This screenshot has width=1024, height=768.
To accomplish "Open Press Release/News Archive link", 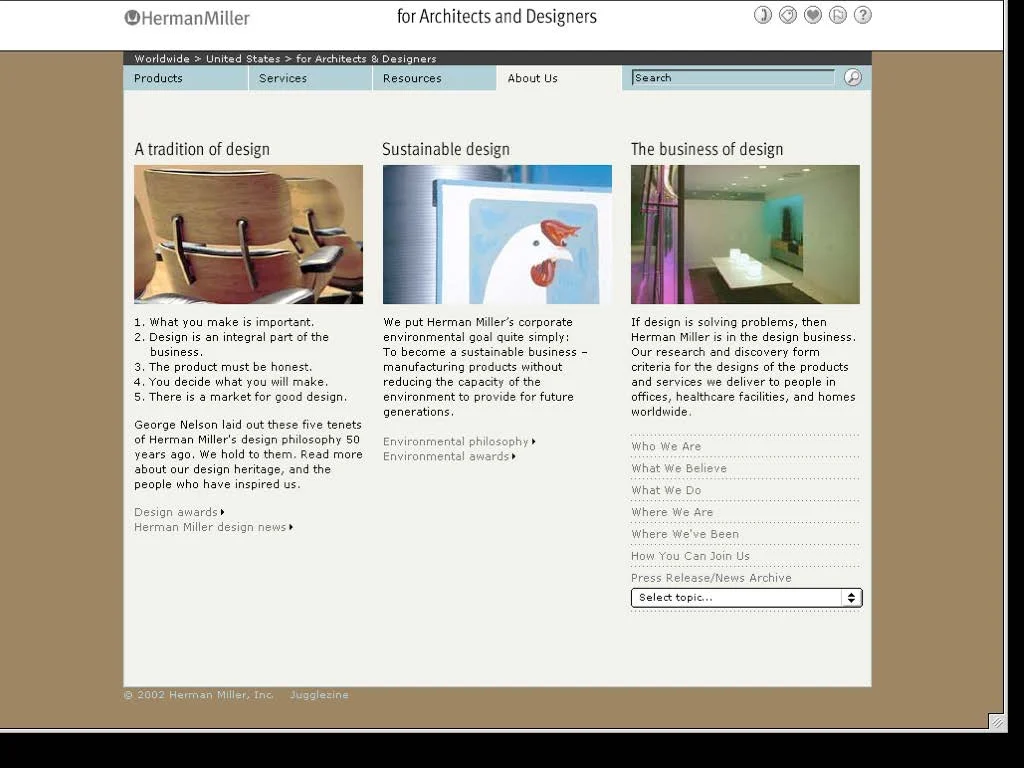I will [711, 578].
